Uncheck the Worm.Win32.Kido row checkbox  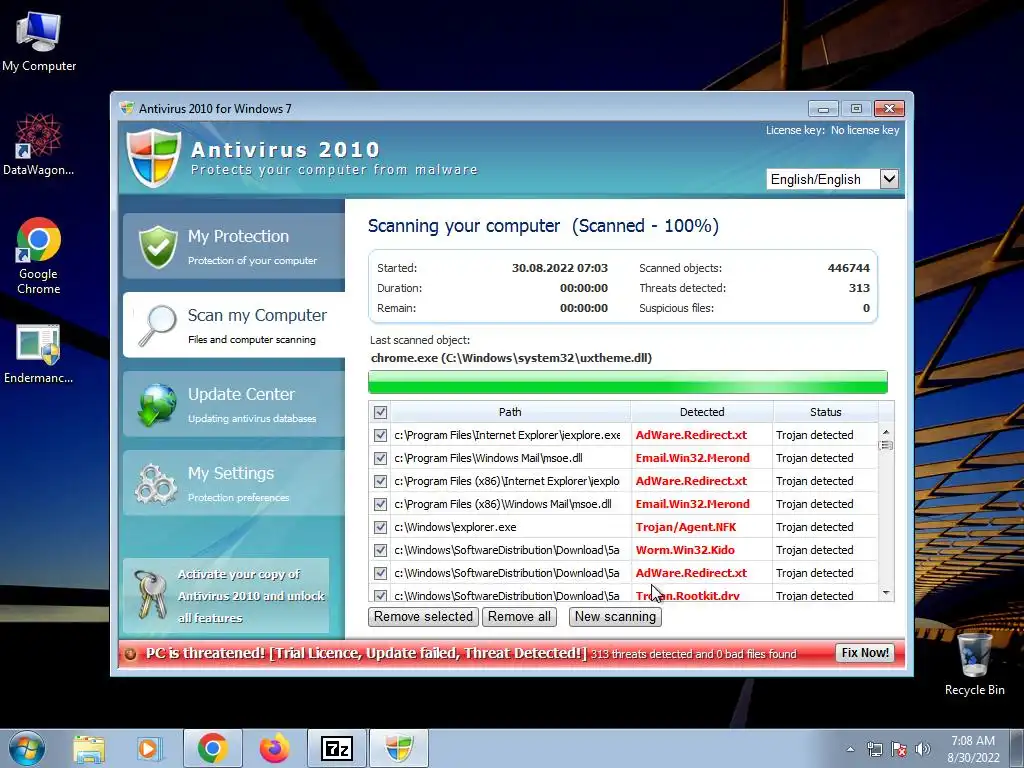tap(380, 550)
